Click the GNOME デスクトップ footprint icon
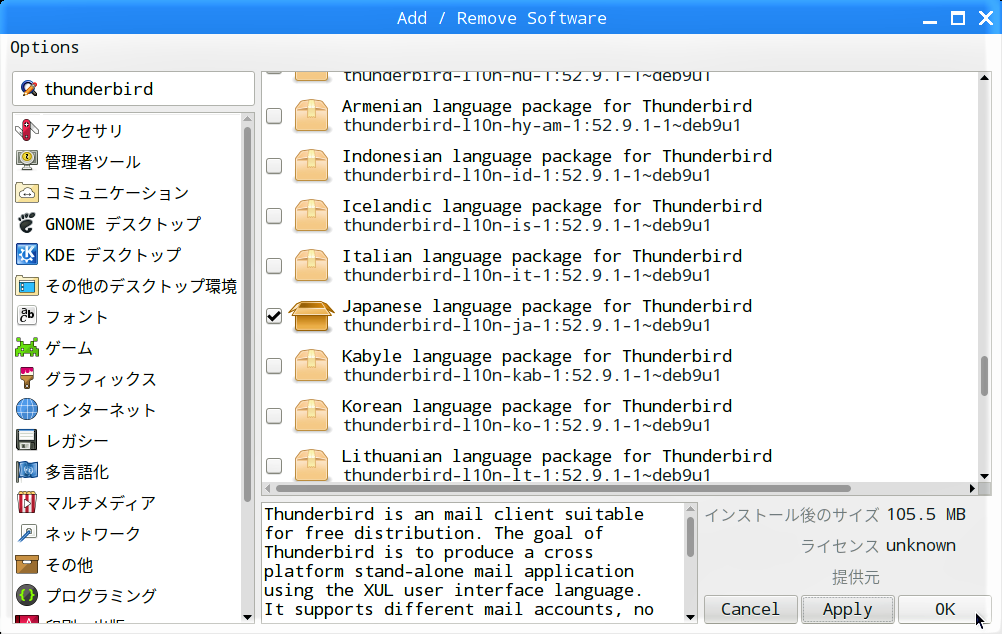The width and height of the screenshot is (1002, 634). [x=27, y=223]
